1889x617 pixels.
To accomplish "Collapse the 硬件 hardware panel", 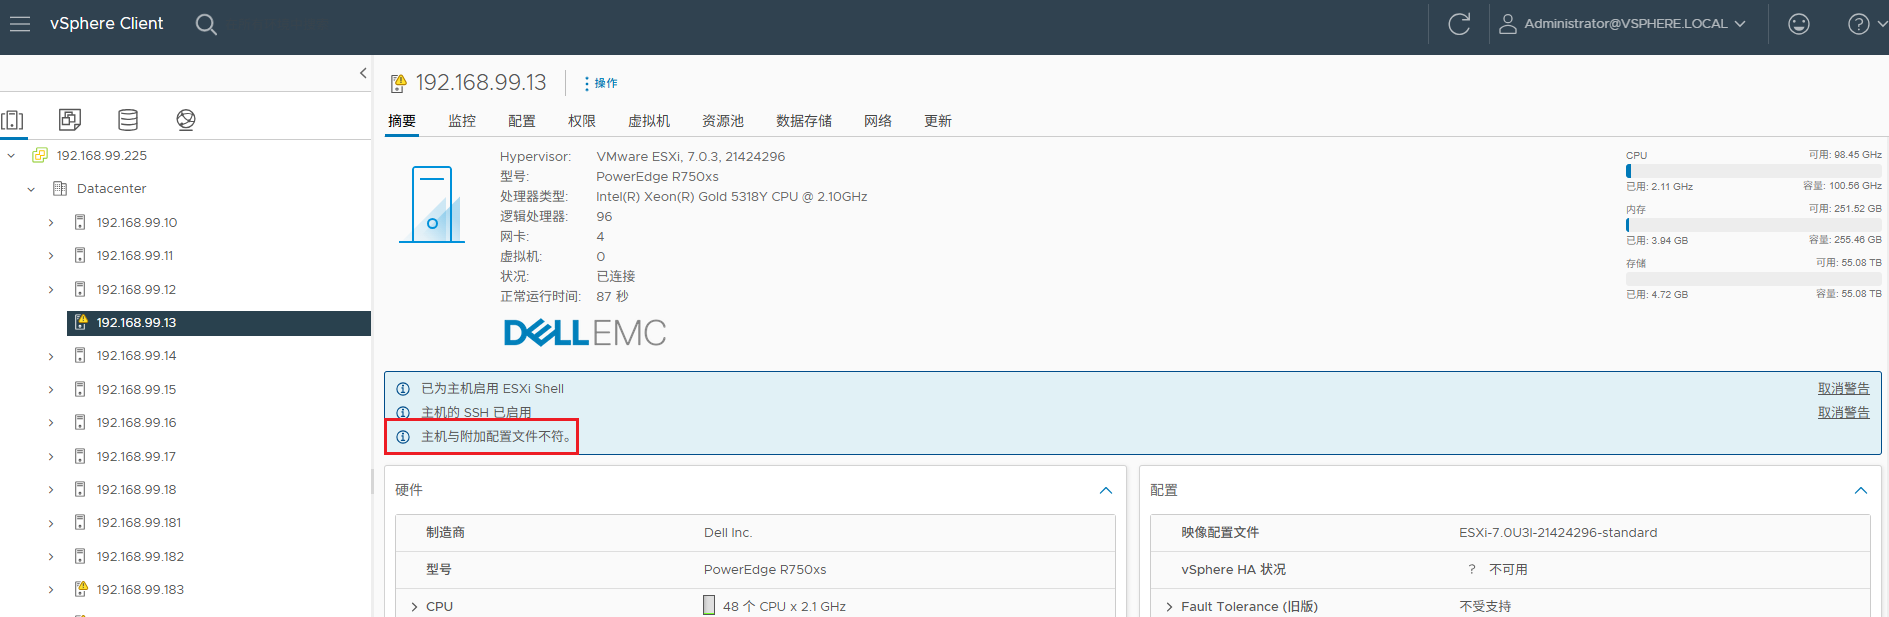I will click(1106, 490).
